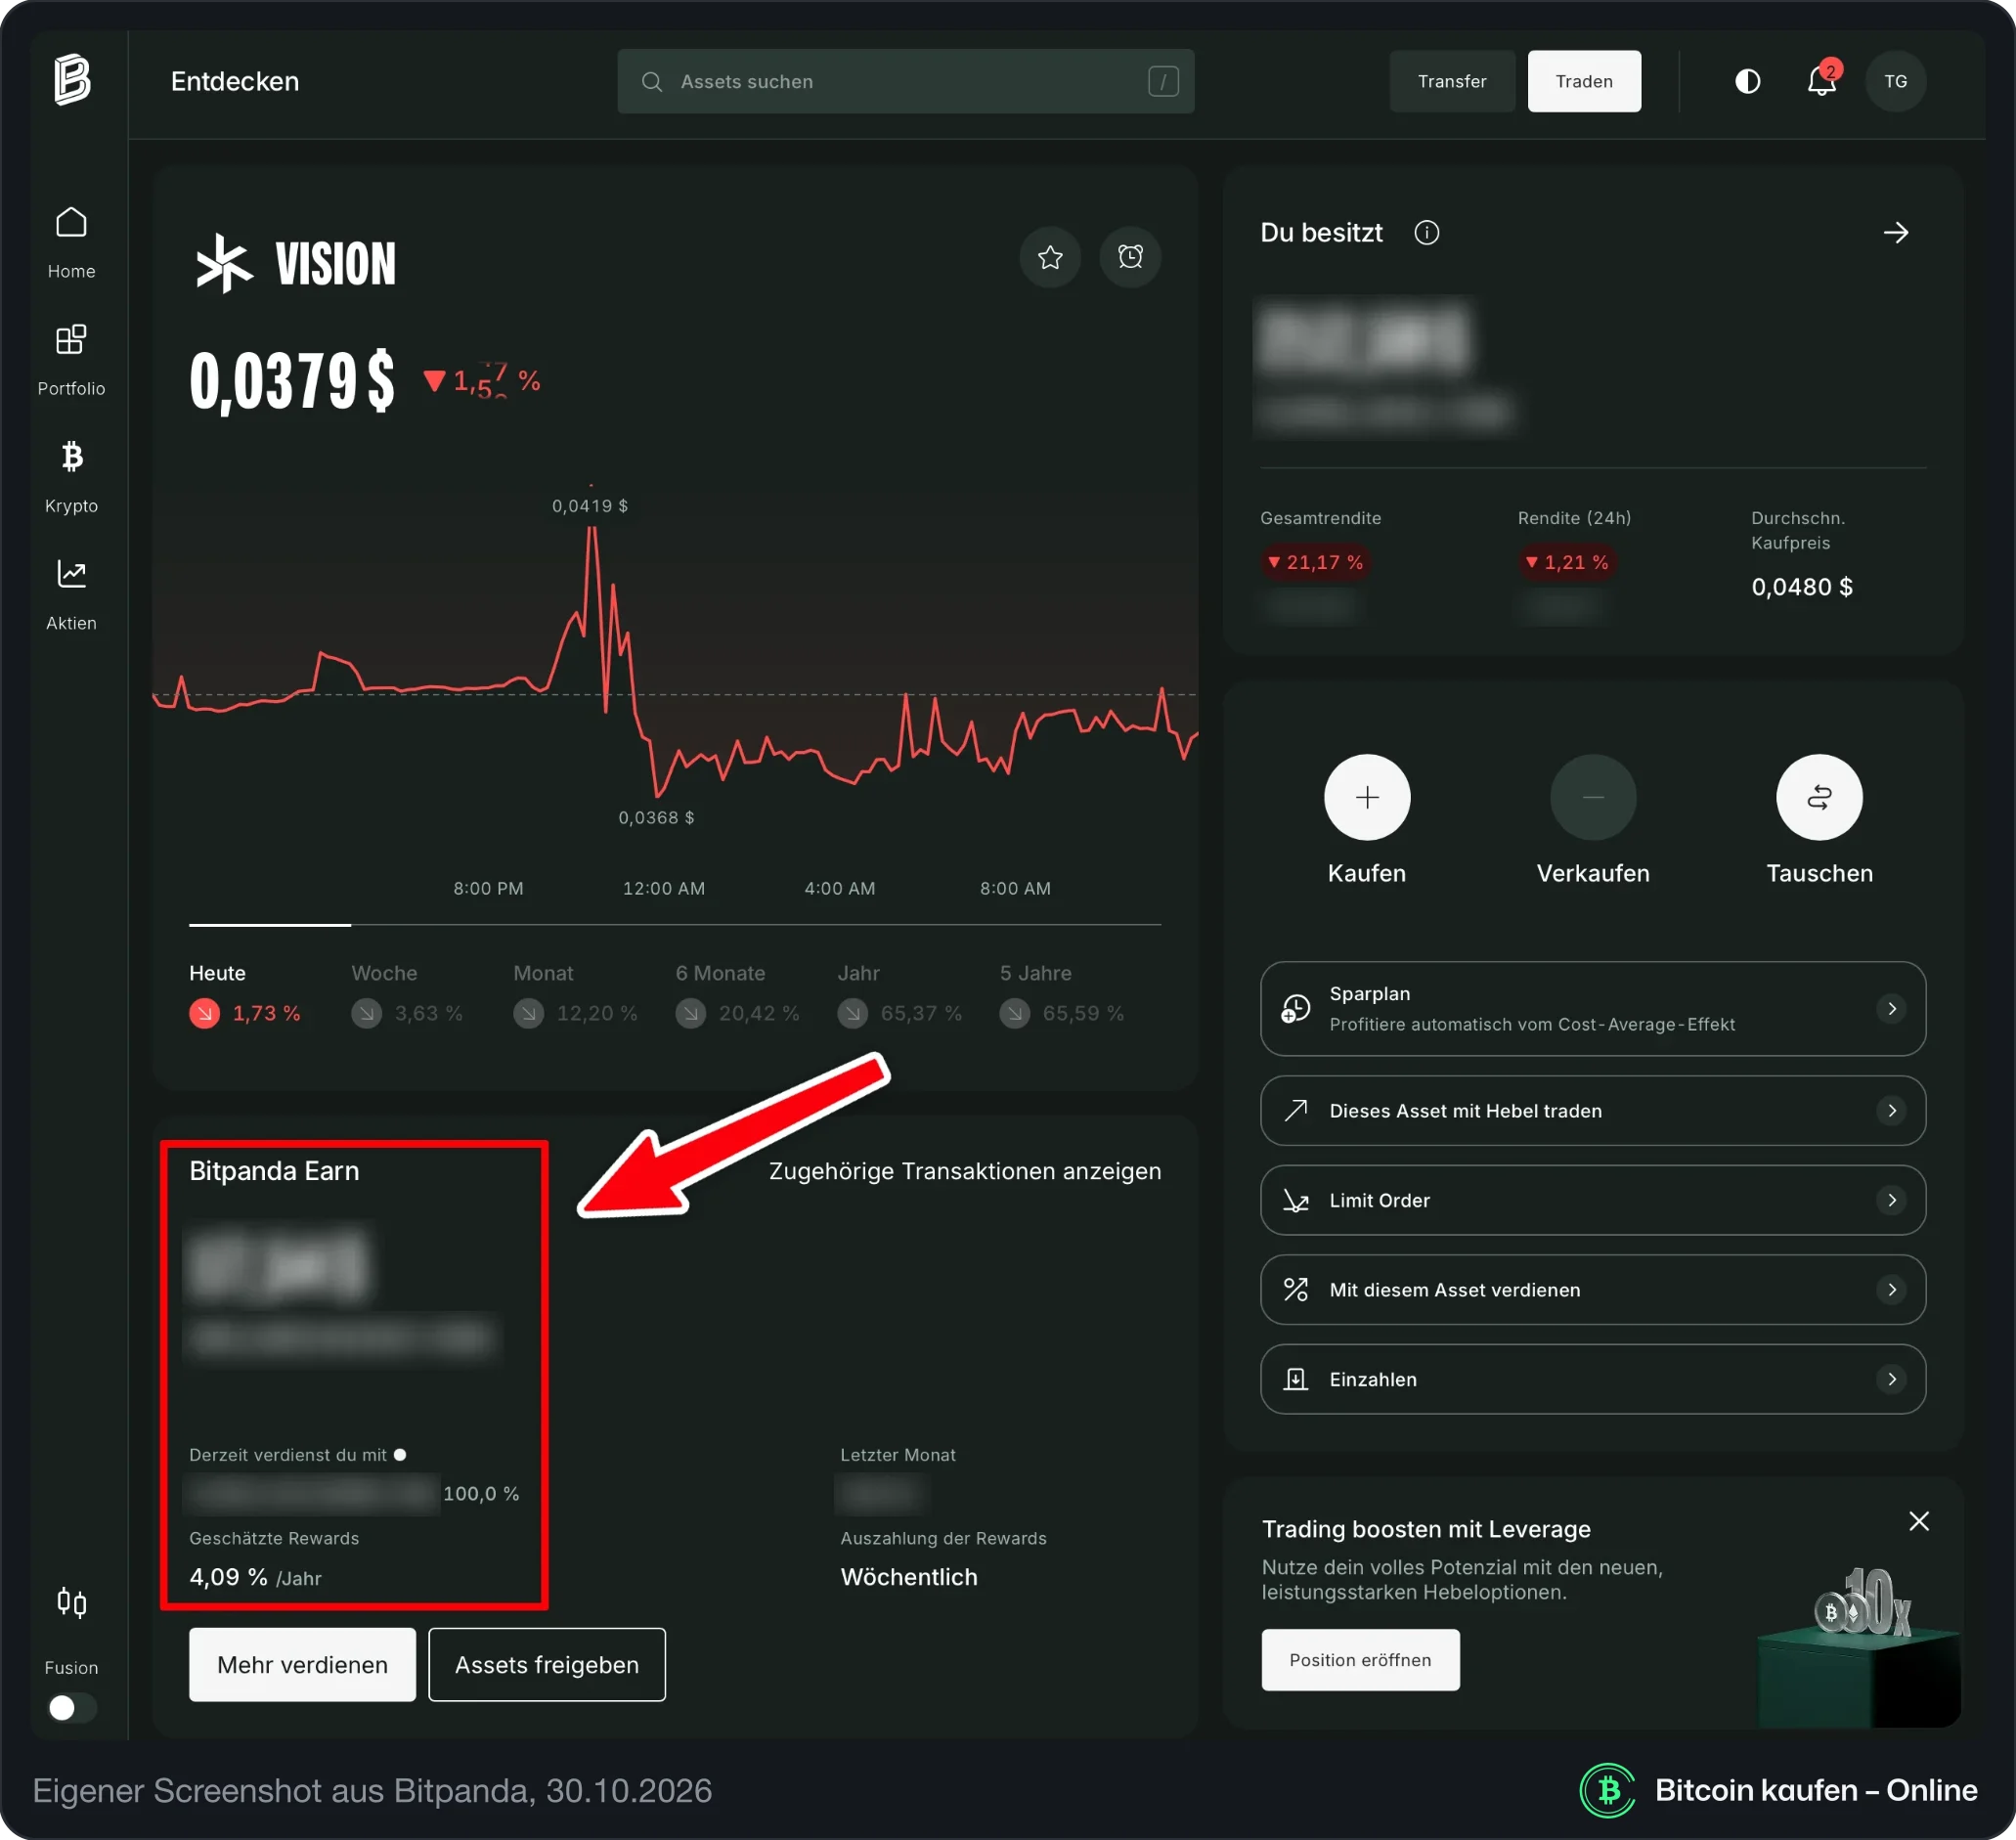Go to Home in the sidebar

coord(71,243)
